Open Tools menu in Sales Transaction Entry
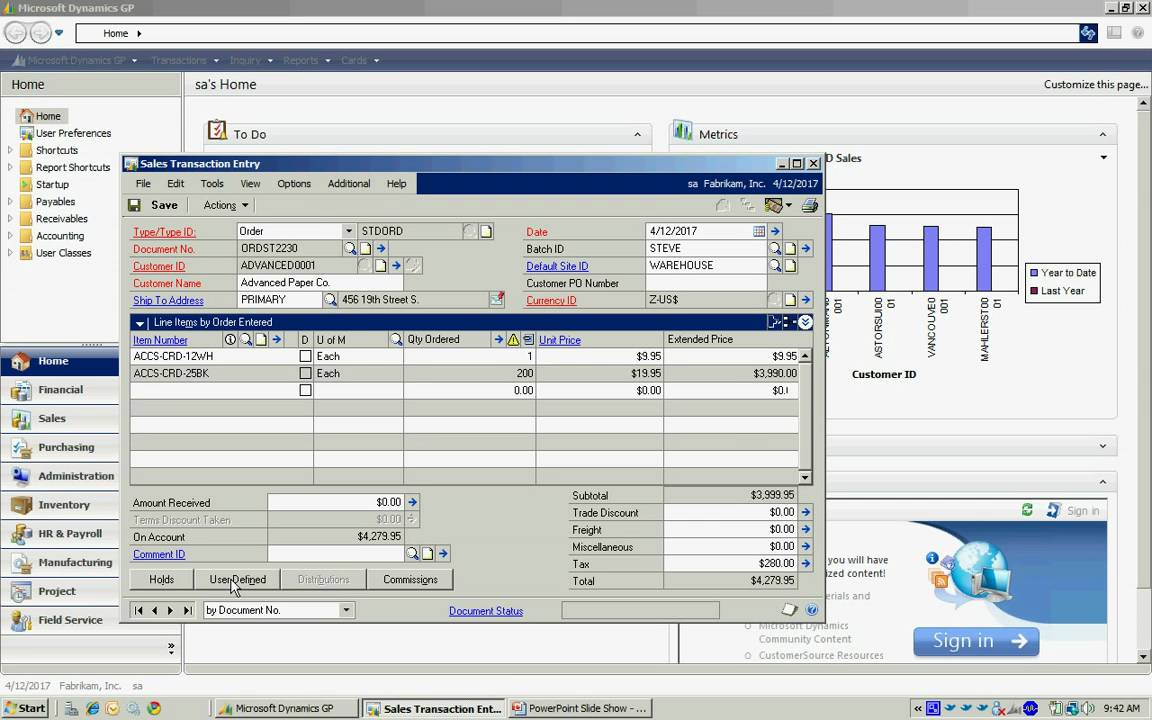Viewport: 1152px width, 720px height. point(212,184)
